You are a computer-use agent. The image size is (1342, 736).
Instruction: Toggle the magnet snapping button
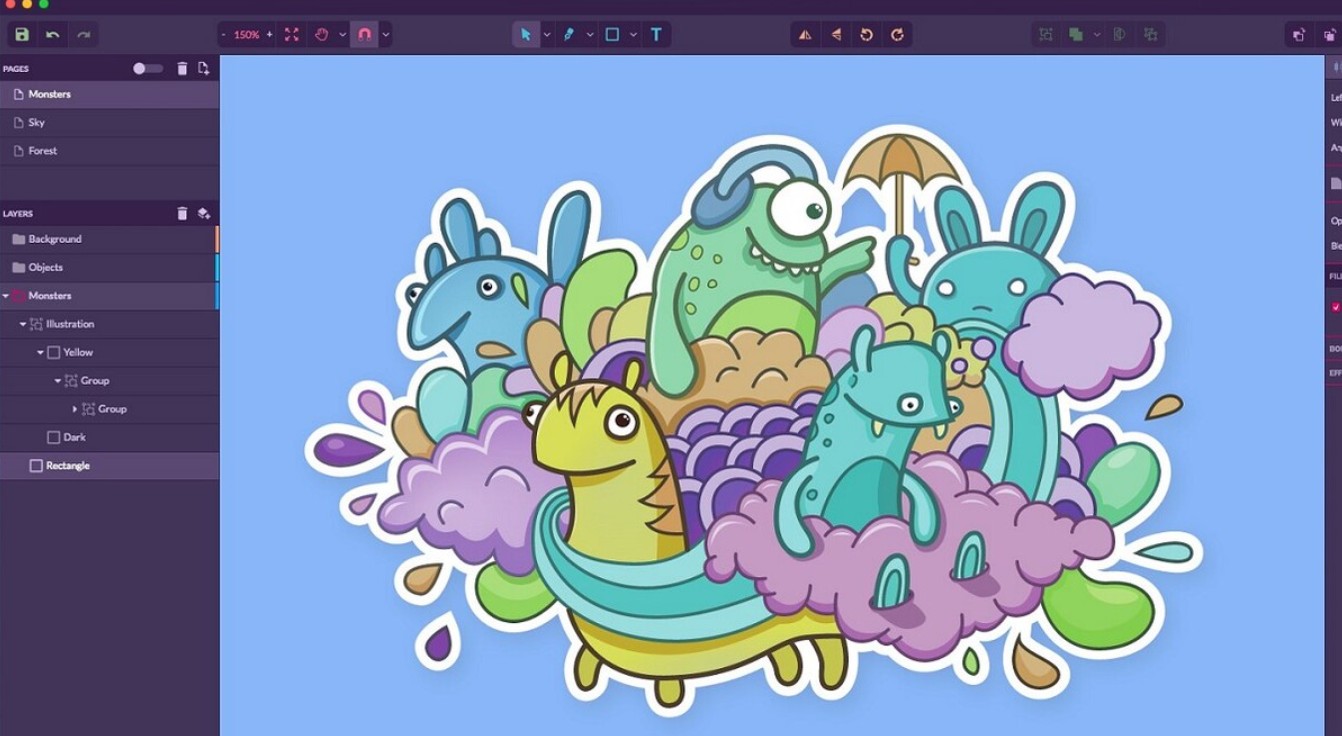coord(364,34)
